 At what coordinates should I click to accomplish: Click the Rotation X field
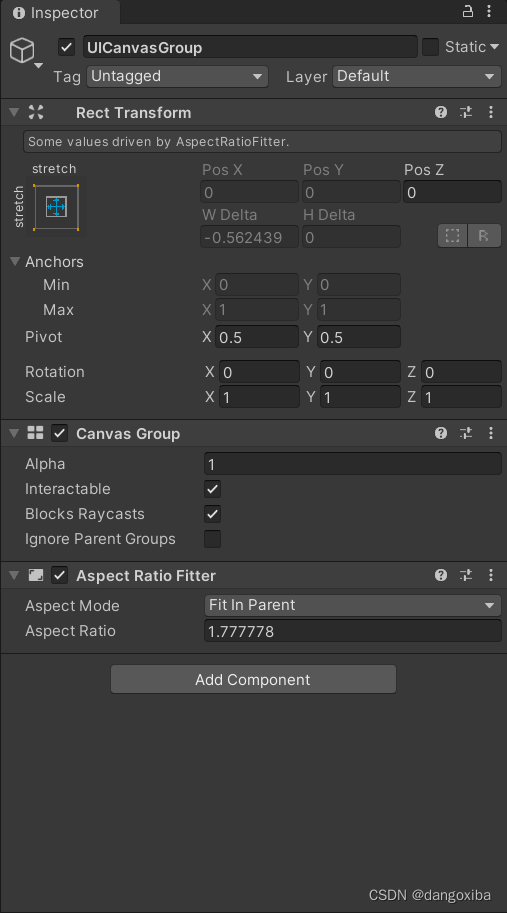coord(259,372)
